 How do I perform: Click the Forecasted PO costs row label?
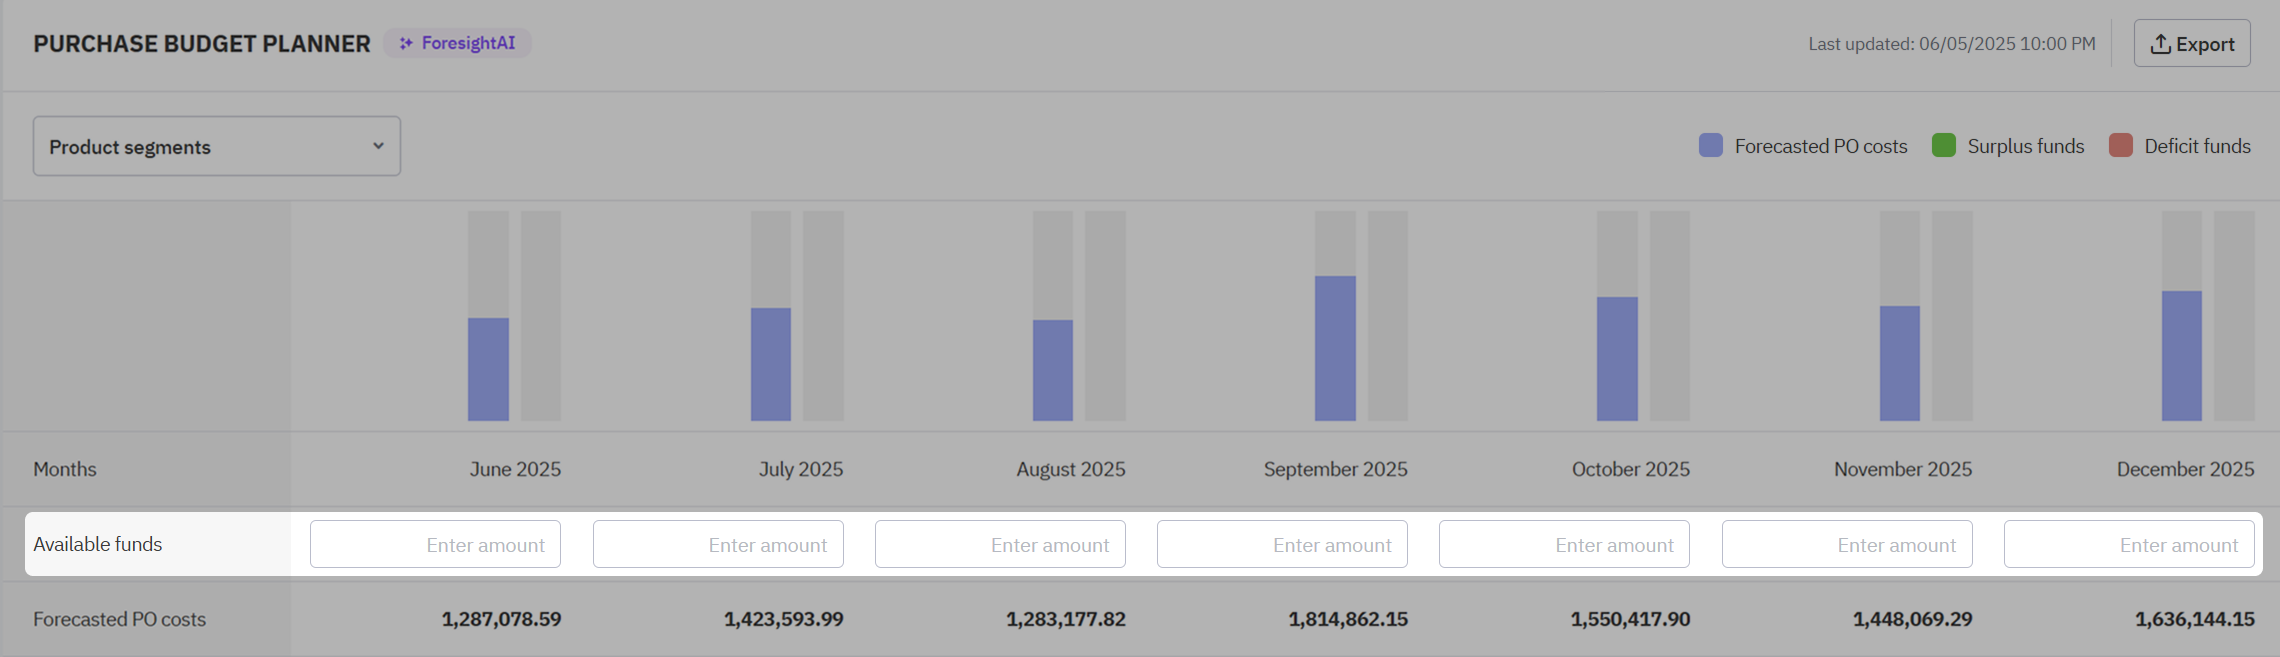coord(118,619)
